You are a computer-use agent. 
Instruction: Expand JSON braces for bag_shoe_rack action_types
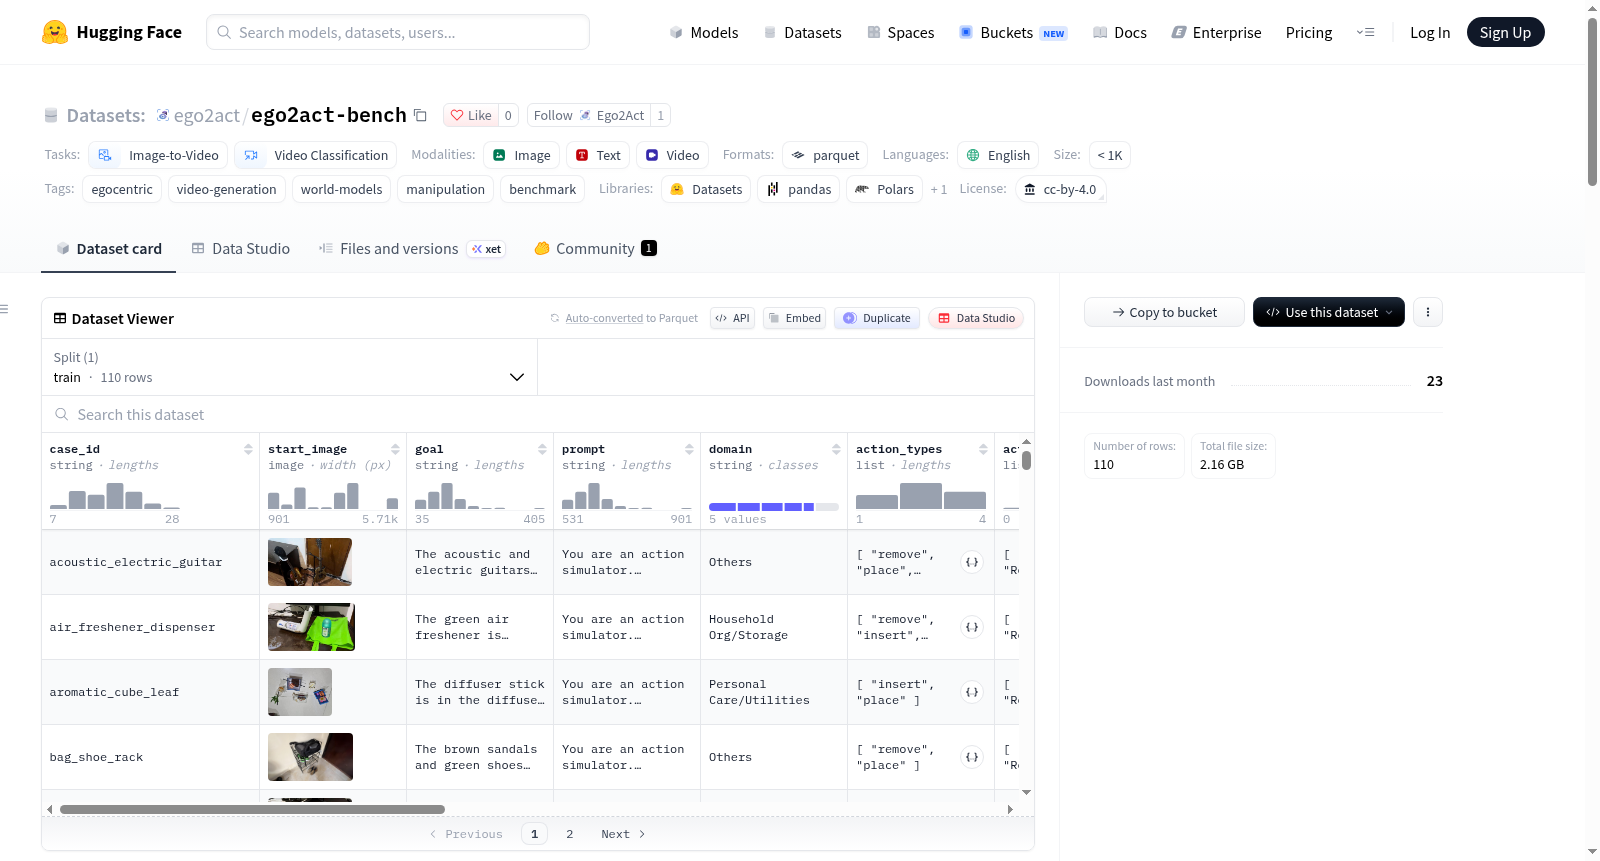[972, 757]
